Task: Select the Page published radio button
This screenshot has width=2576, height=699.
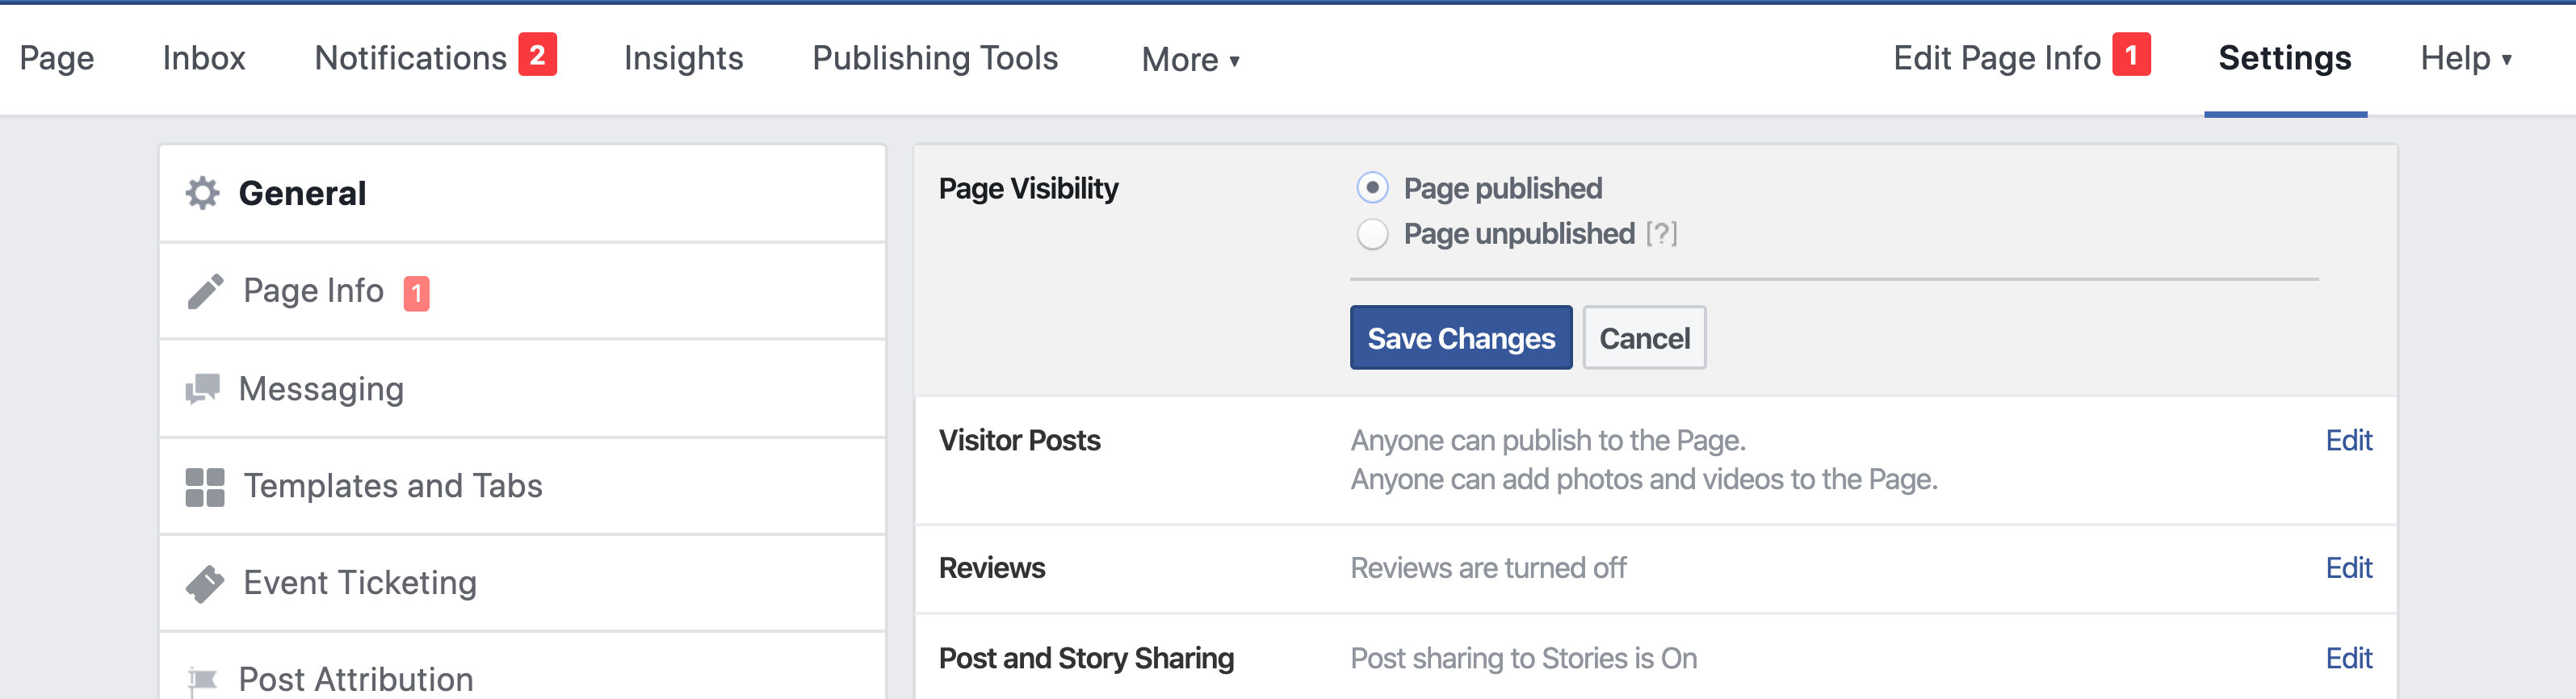Action: coord(1372,188)
